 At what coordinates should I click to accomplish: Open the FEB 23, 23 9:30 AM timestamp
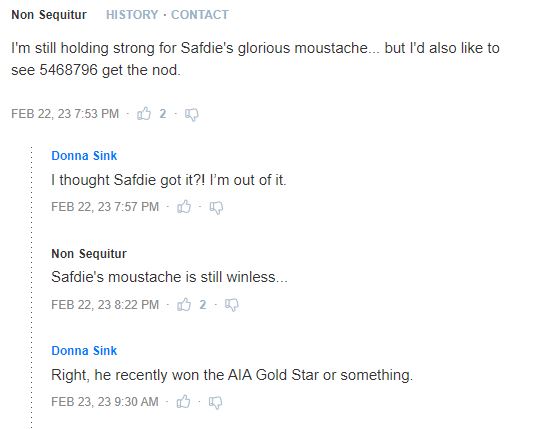coord(105,402)
